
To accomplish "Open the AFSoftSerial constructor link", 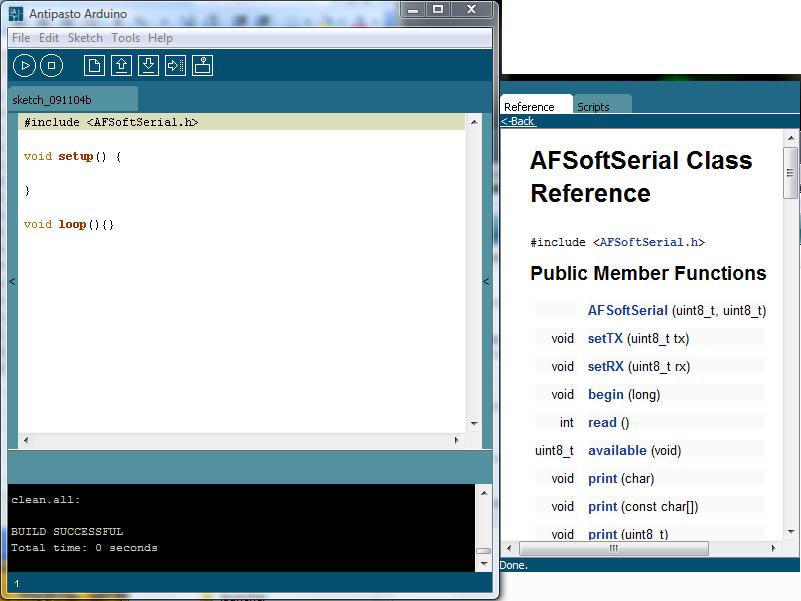I will [627, 310].
